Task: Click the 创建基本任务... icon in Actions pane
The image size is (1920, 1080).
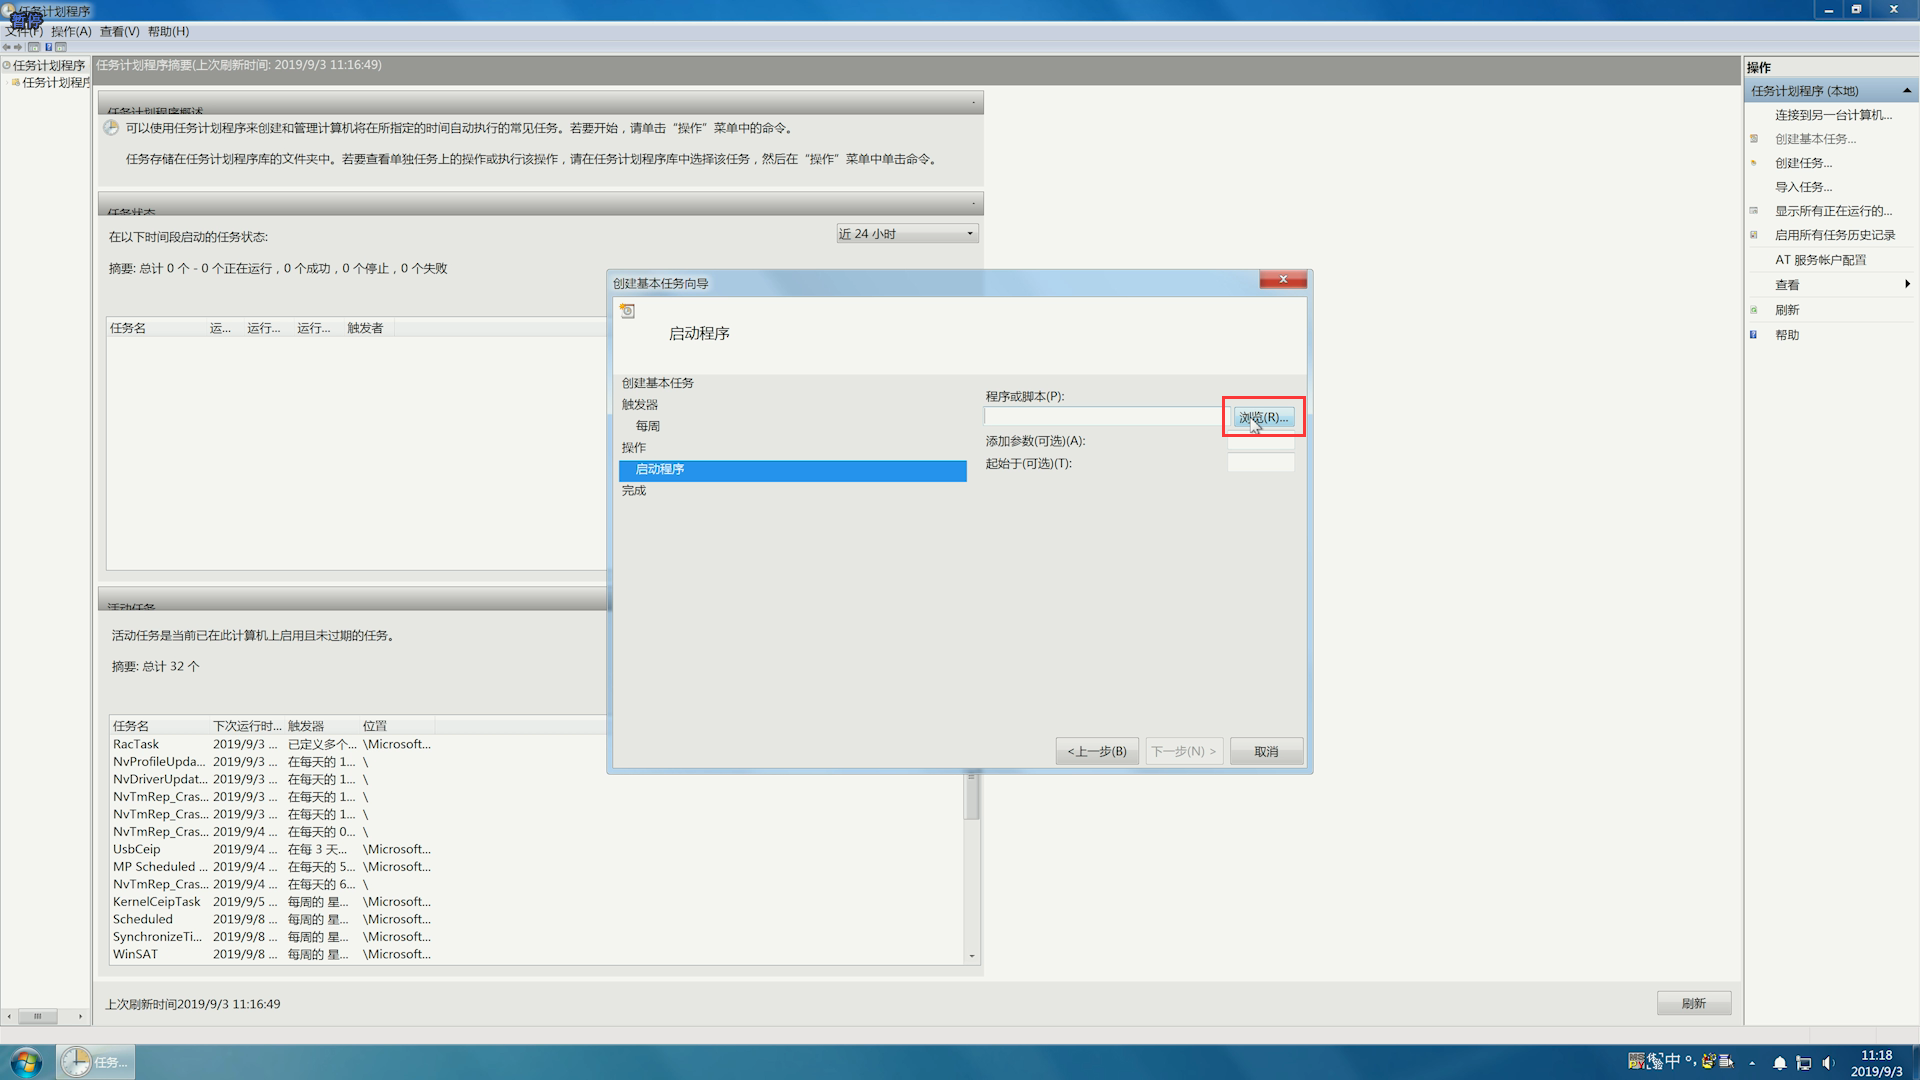Action: pyautogui.click(x=1754, y=139)
